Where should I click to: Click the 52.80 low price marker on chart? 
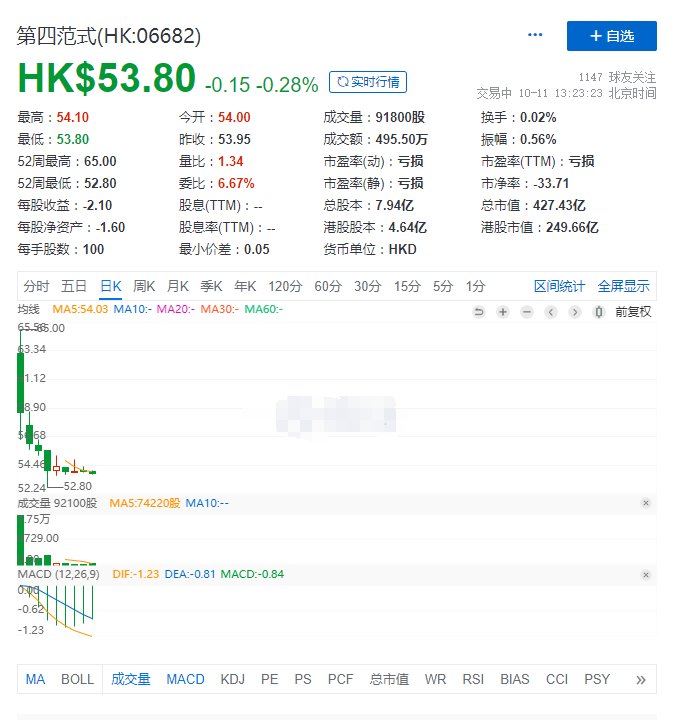(x=78, y=486)
